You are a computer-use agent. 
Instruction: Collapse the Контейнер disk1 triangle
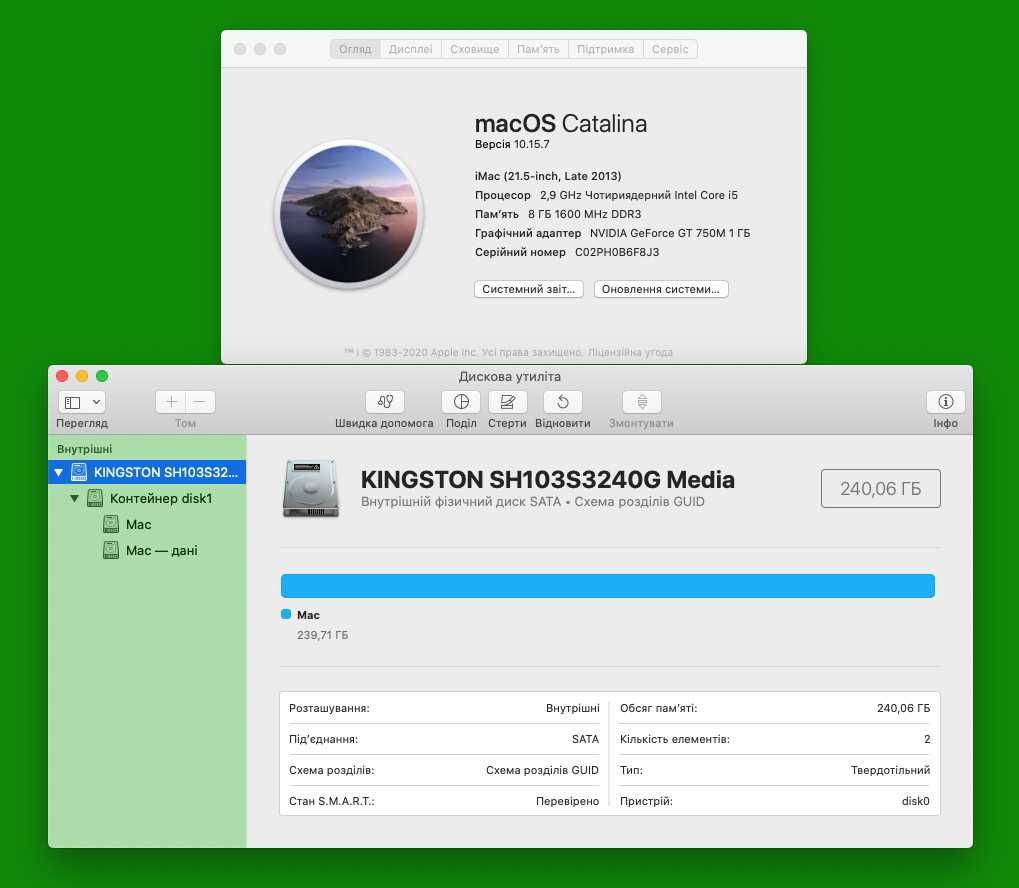click(x=74, y=499)
